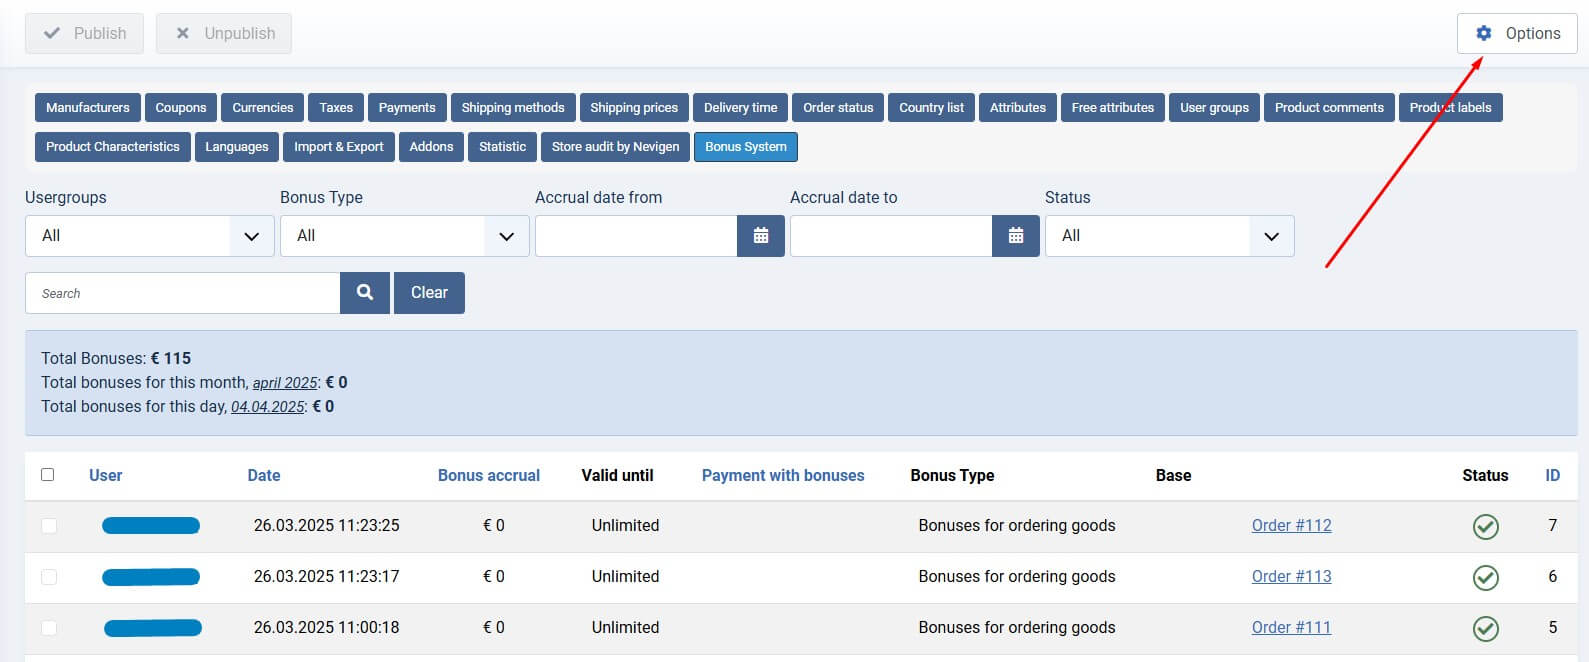Click into the Search input field
The image size is (1589, 662).
click(x=183, y=293)
